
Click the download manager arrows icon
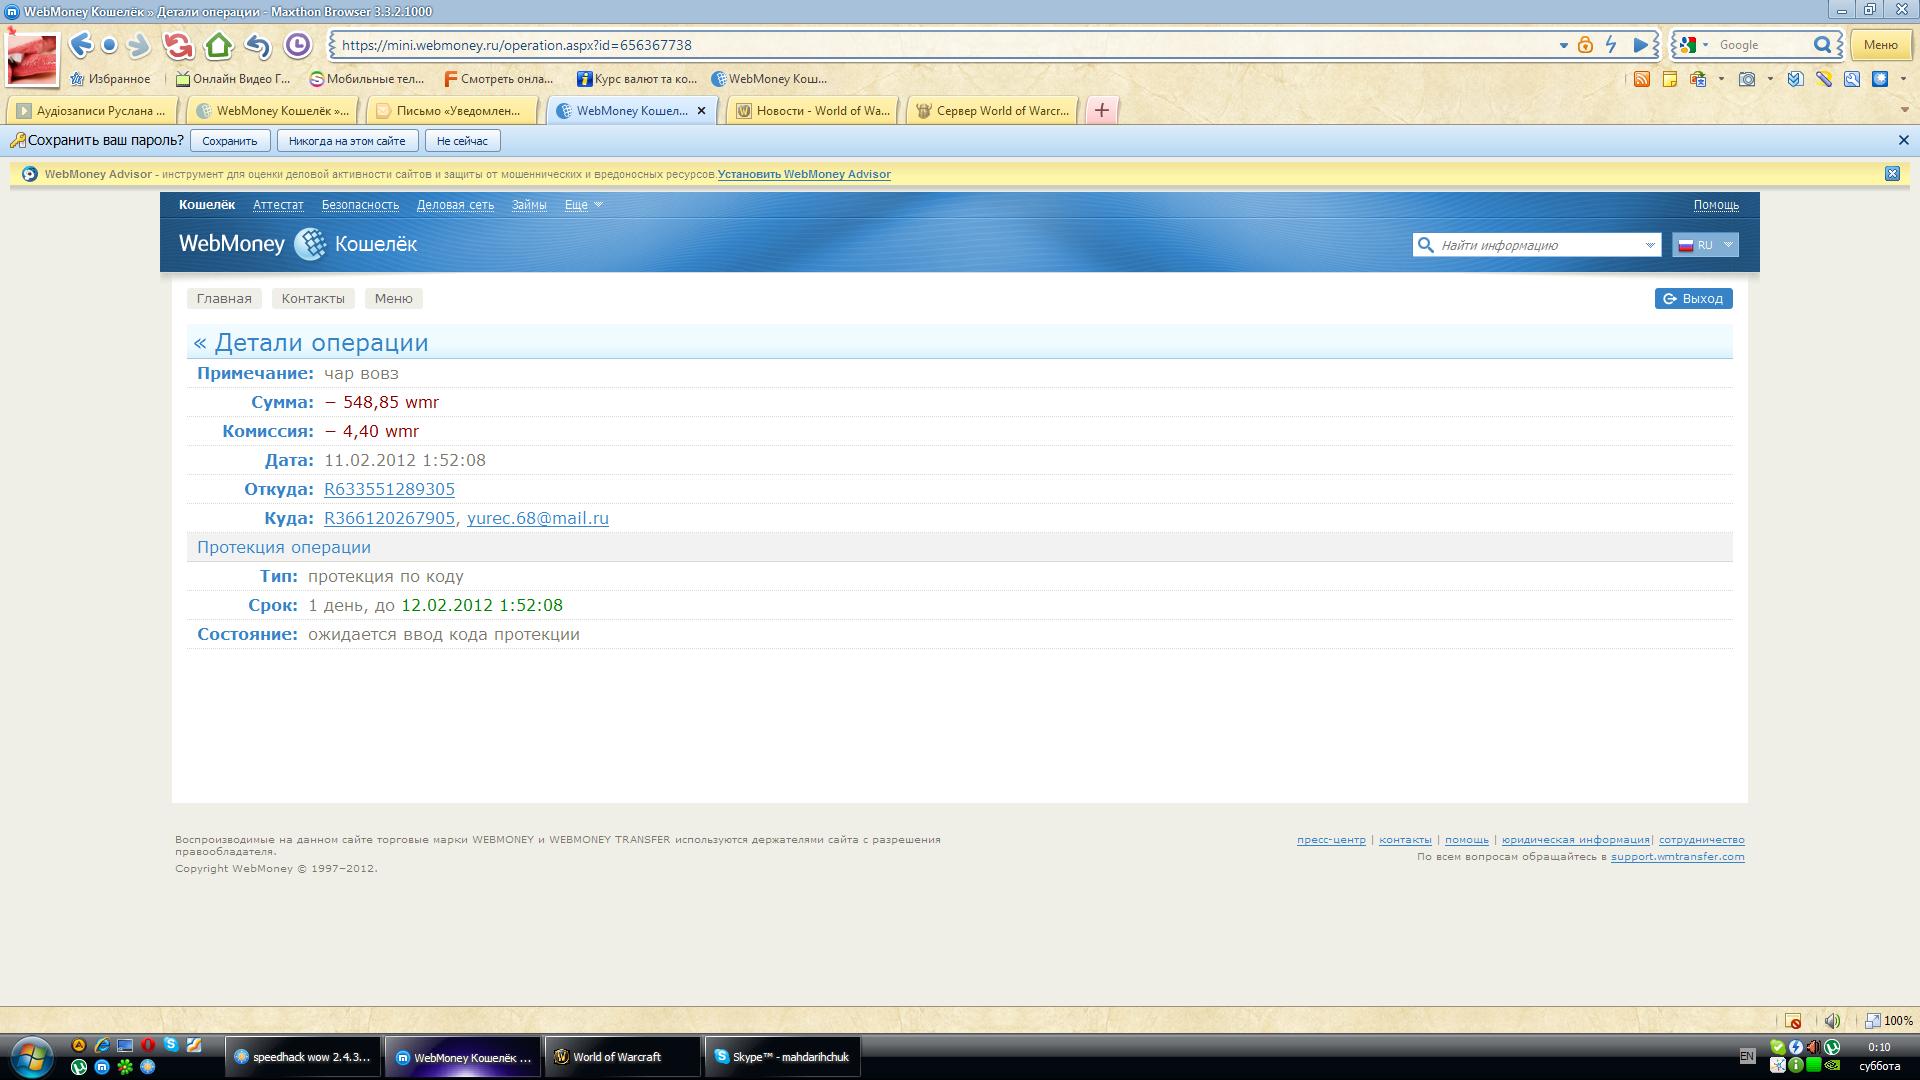pos(1796,79)
